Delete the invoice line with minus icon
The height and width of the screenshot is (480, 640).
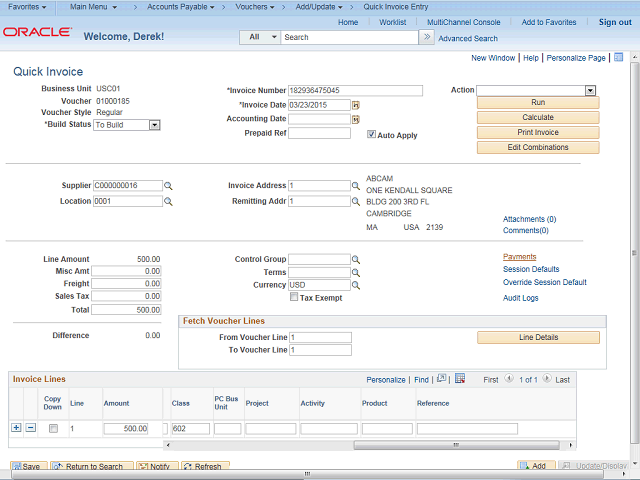(x=31, y=428)
